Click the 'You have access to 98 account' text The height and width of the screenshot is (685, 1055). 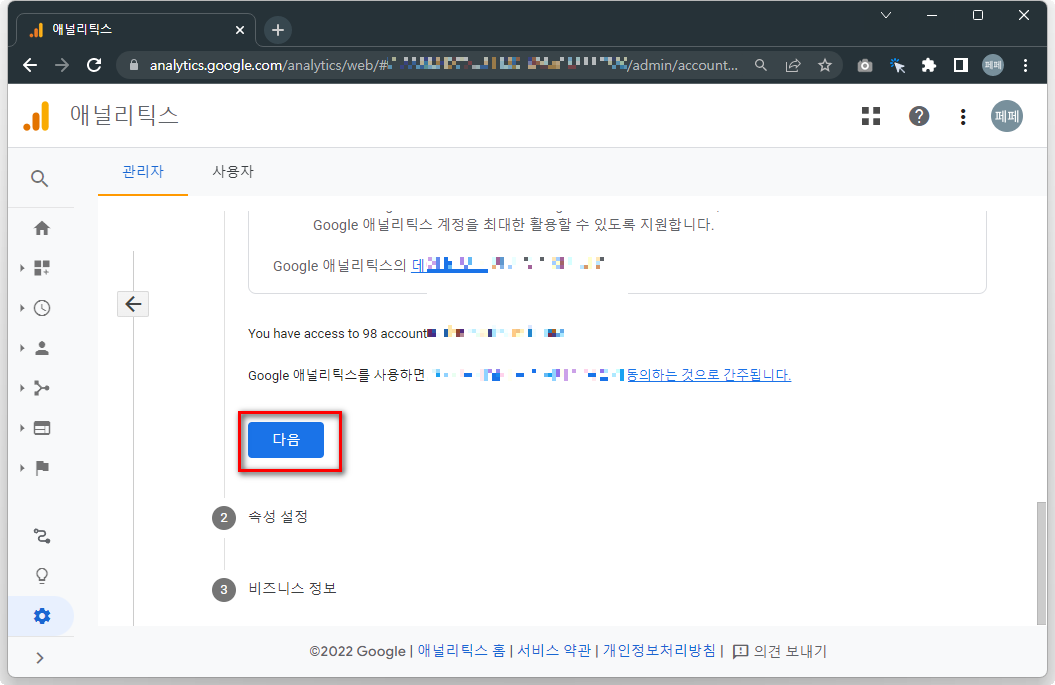tap(338, 333)
